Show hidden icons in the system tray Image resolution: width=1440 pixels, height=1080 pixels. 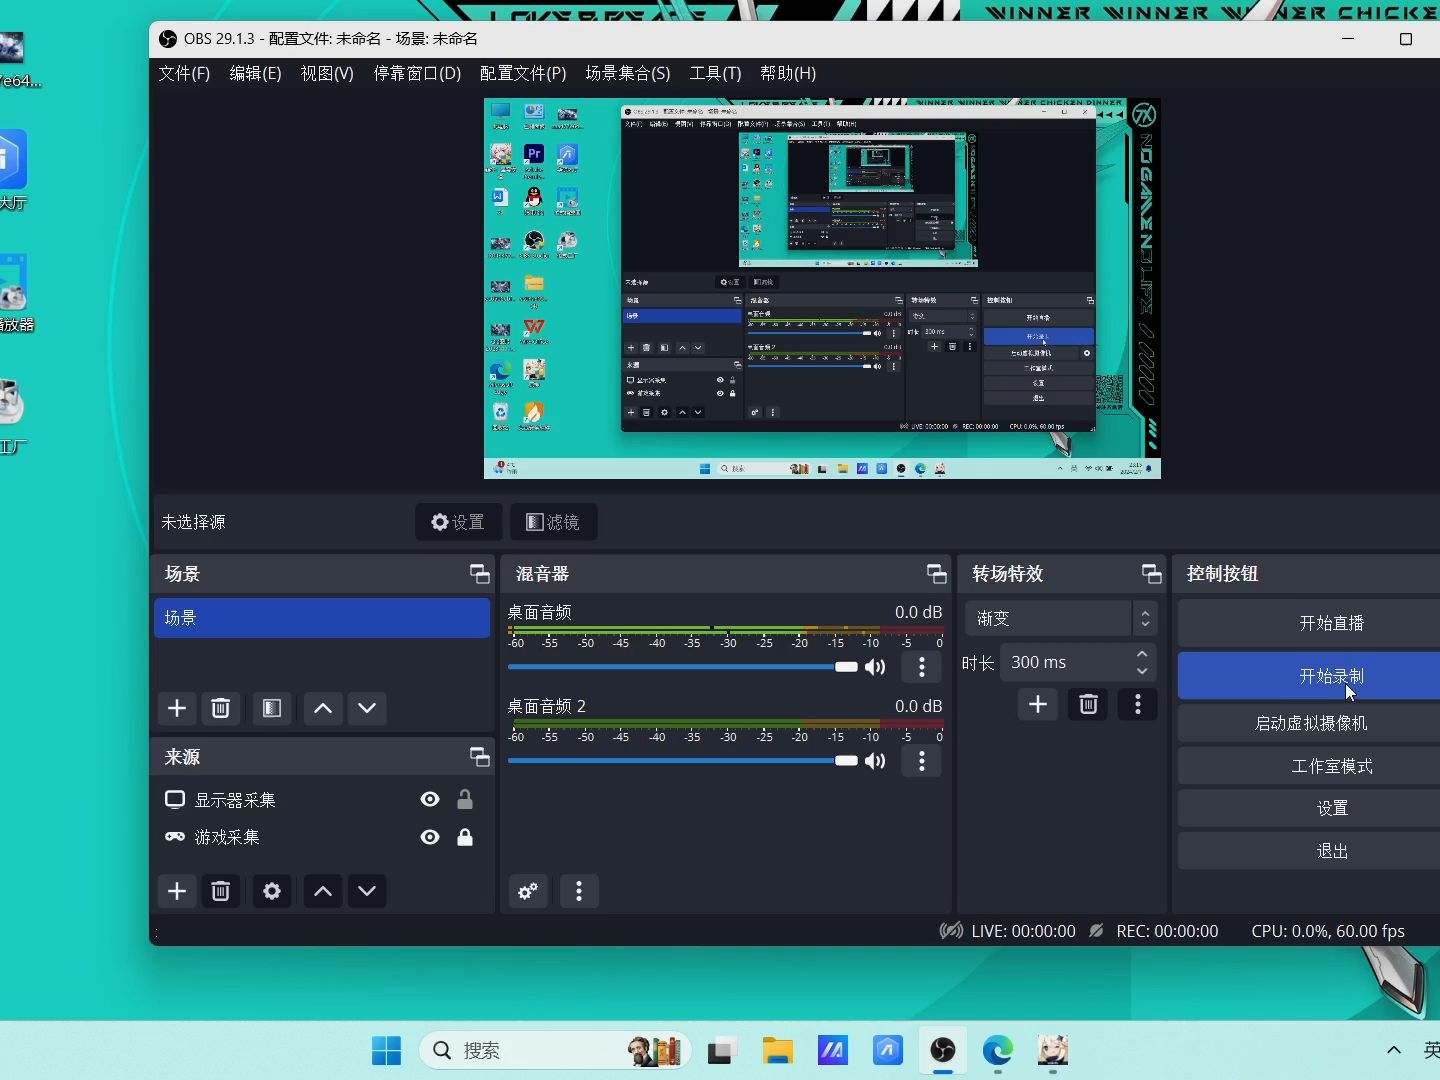(x=1393, y=1050)
